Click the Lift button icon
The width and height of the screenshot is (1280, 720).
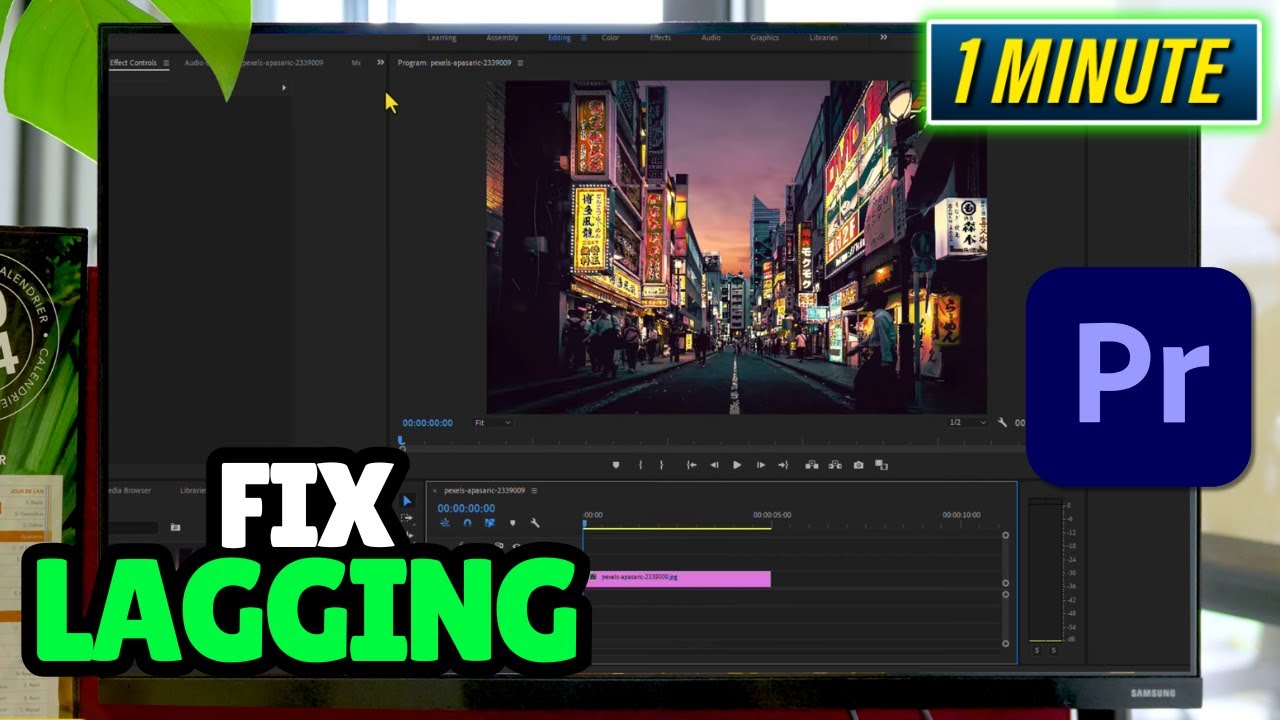click(811, 465)
